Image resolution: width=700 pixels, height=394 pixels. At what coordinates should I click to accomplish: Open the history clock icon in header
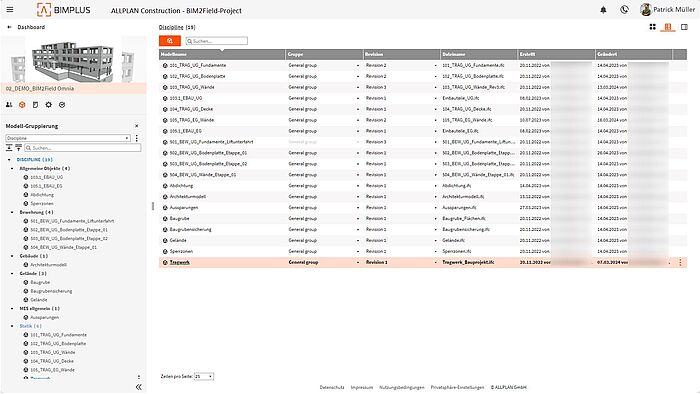624,10
